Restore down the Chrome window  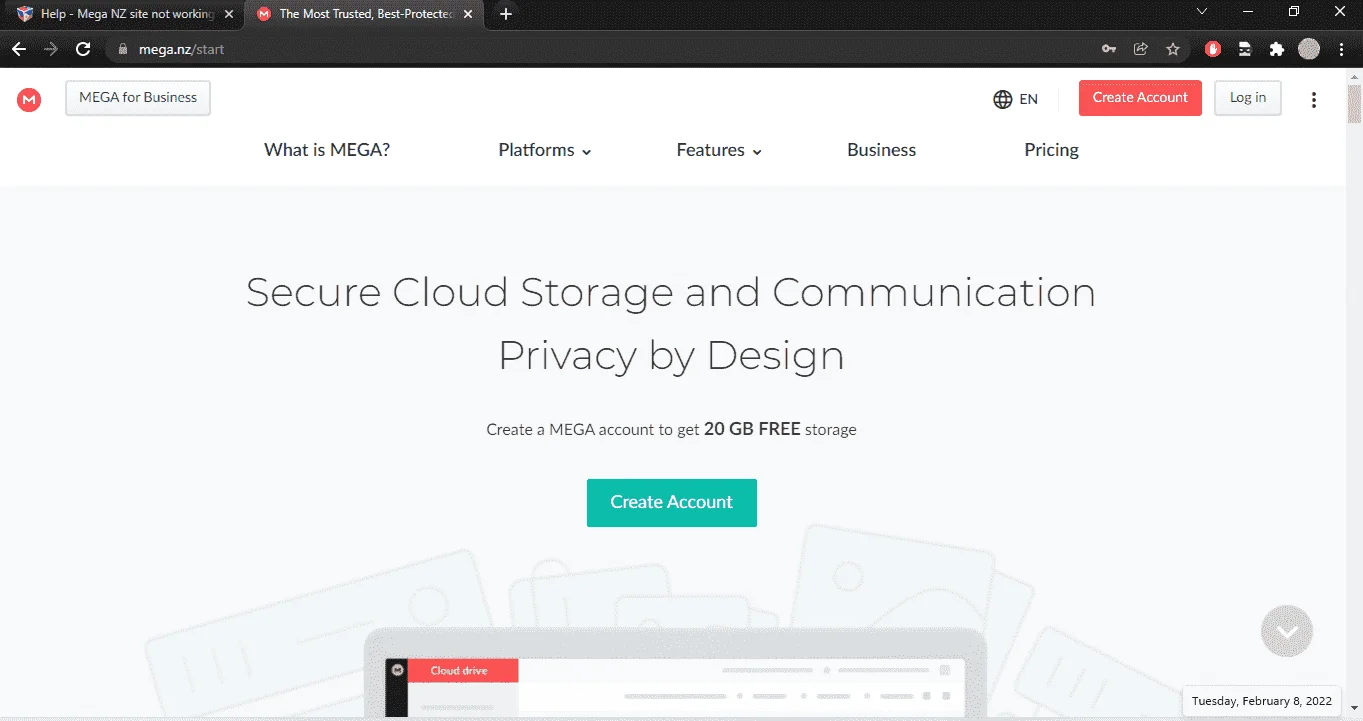(x=1294, y=12)
